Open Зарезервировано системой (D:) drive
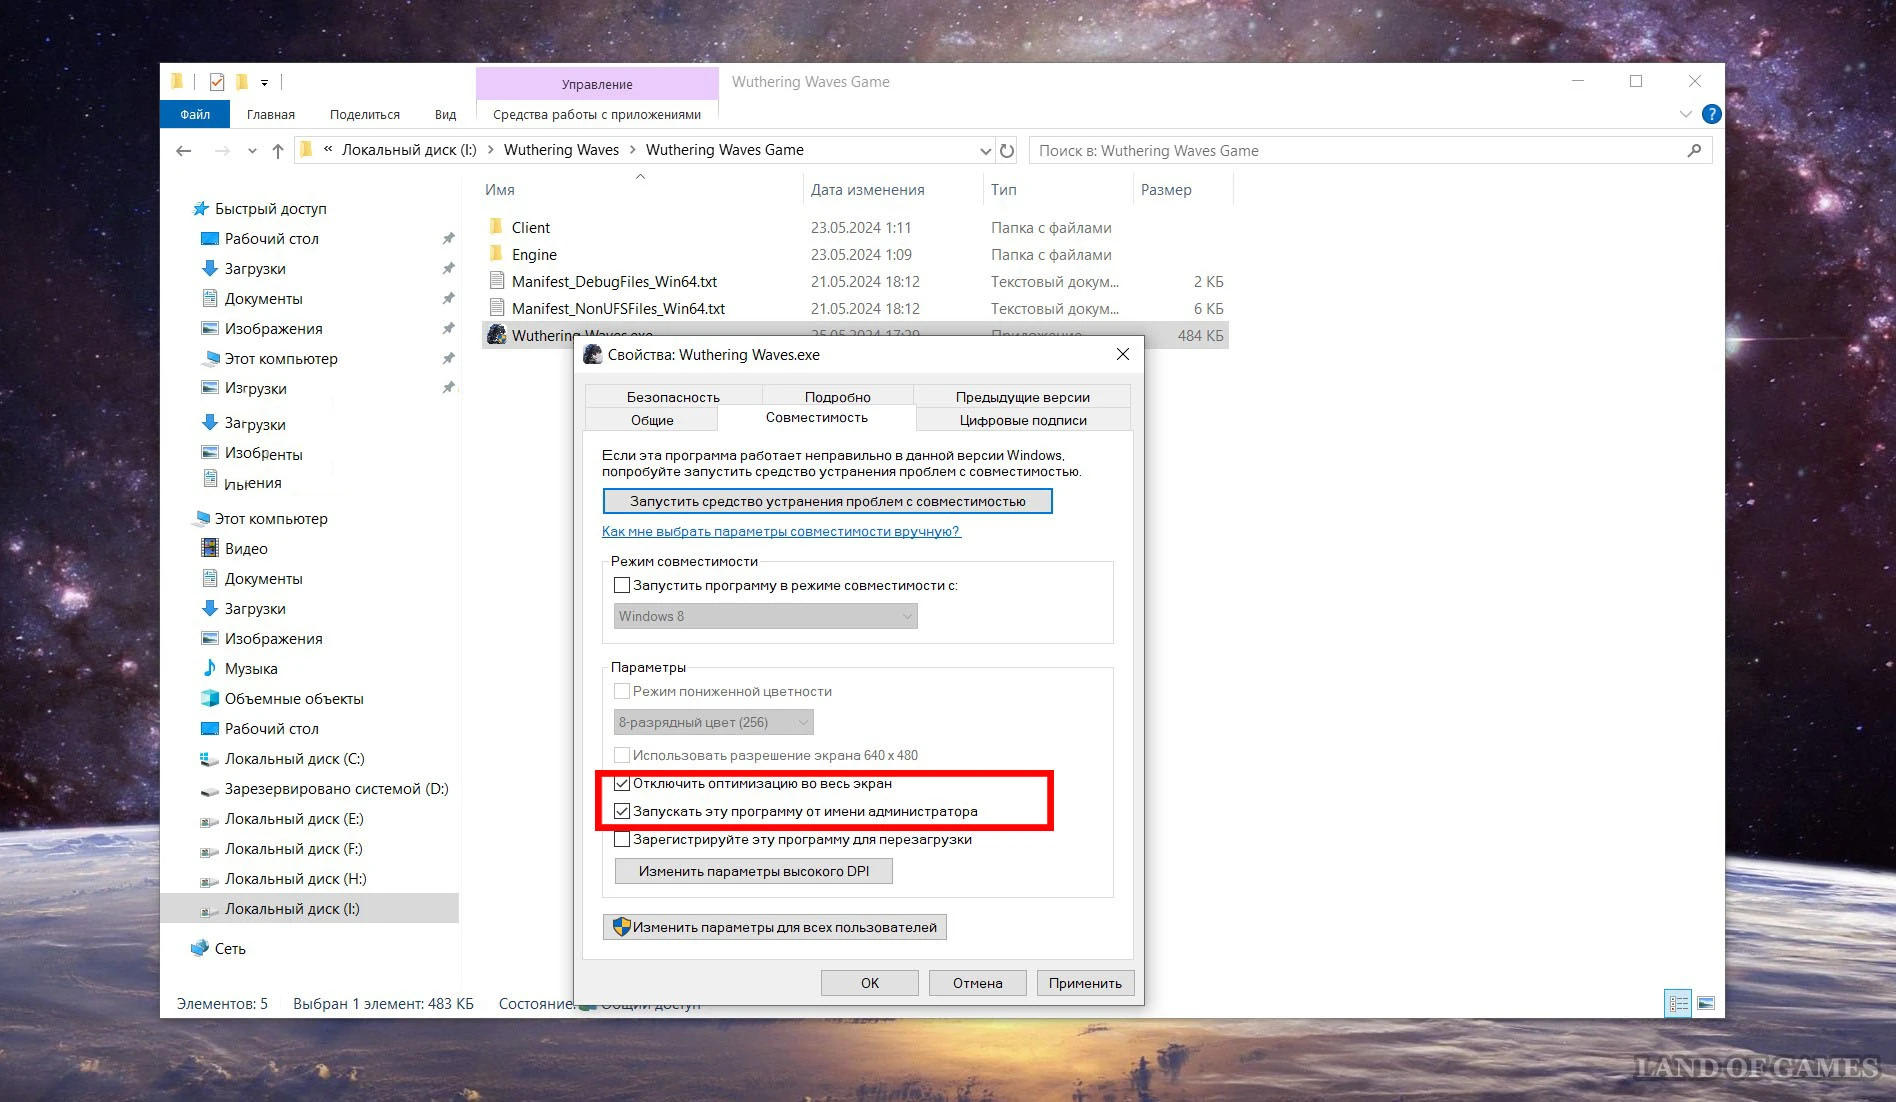This screenshot has height=1102, width=1896. (336, 789)
